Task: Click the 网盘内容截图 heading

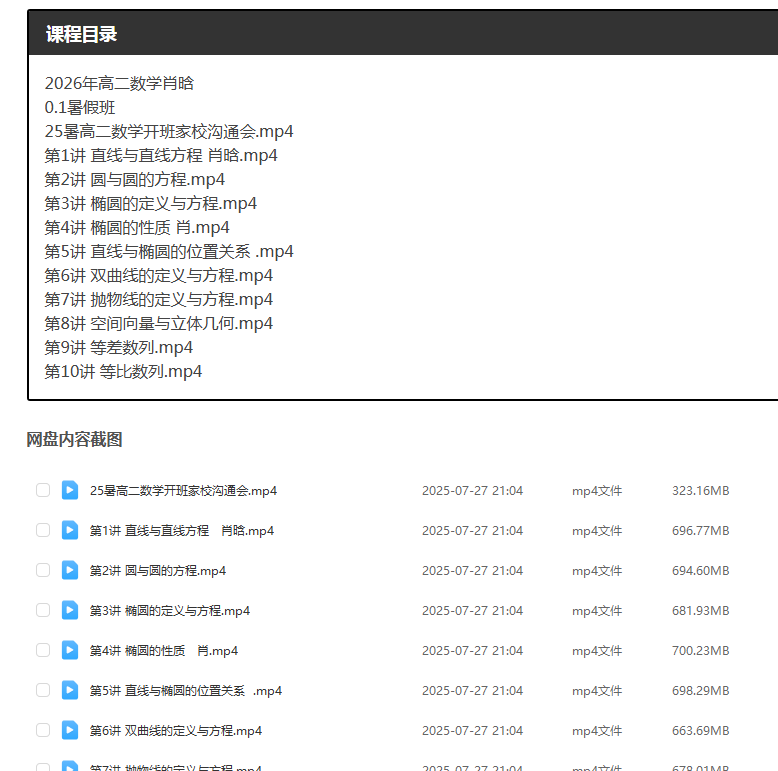Action: [74, 440]
